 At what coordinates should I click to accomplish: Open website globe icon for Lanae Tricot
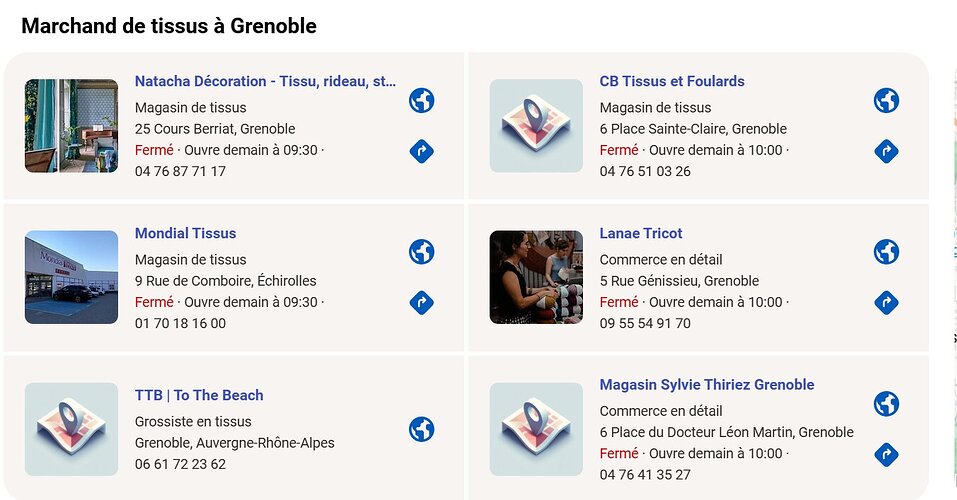click(886, 252)
